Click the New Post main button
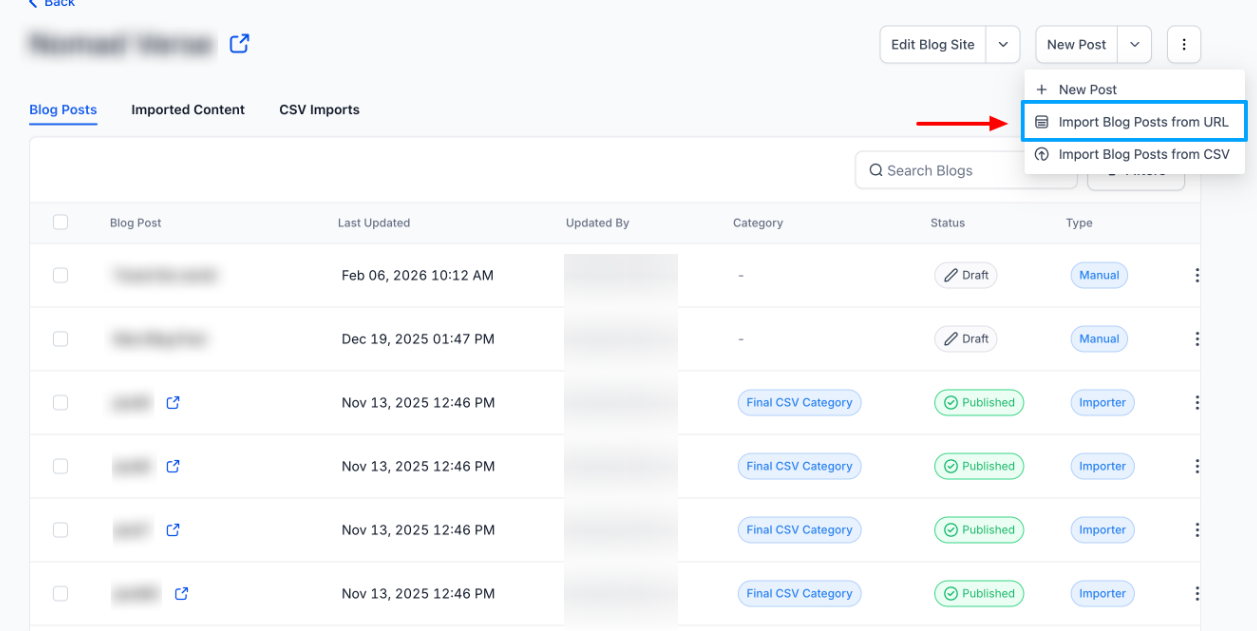 click(x=1076, y=45)
